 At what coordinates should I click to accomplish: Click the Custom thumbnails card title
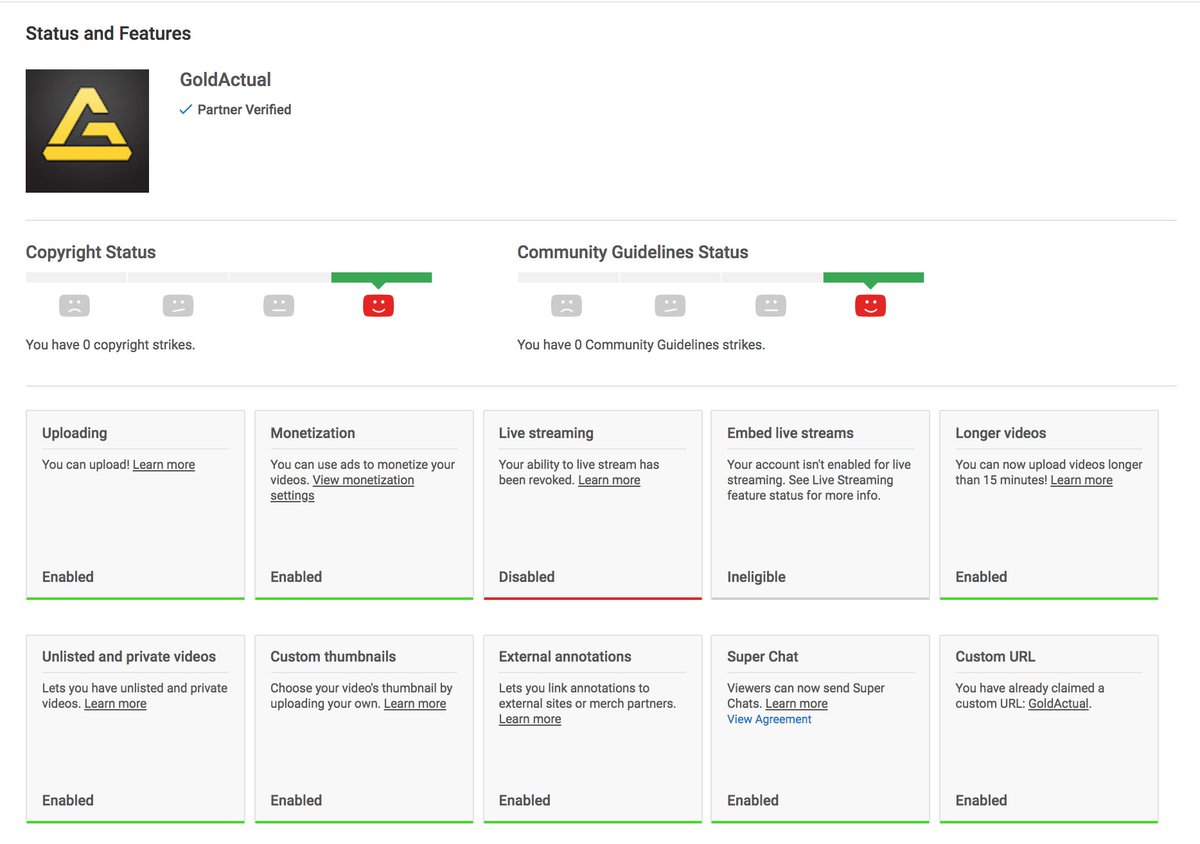pyautogui.click(x=333, y=657)
